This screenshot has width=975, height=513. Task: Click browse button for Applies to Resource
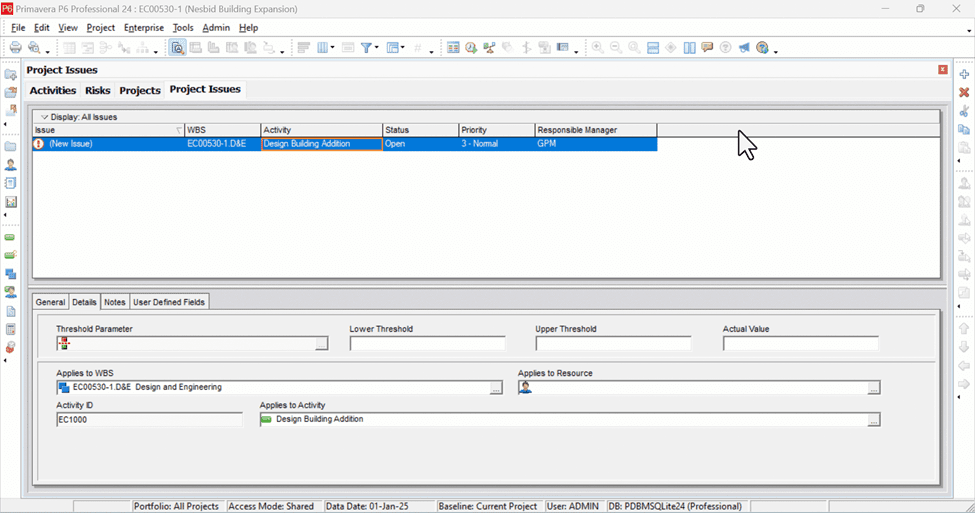pyautogui.click(x=874, y=388)
